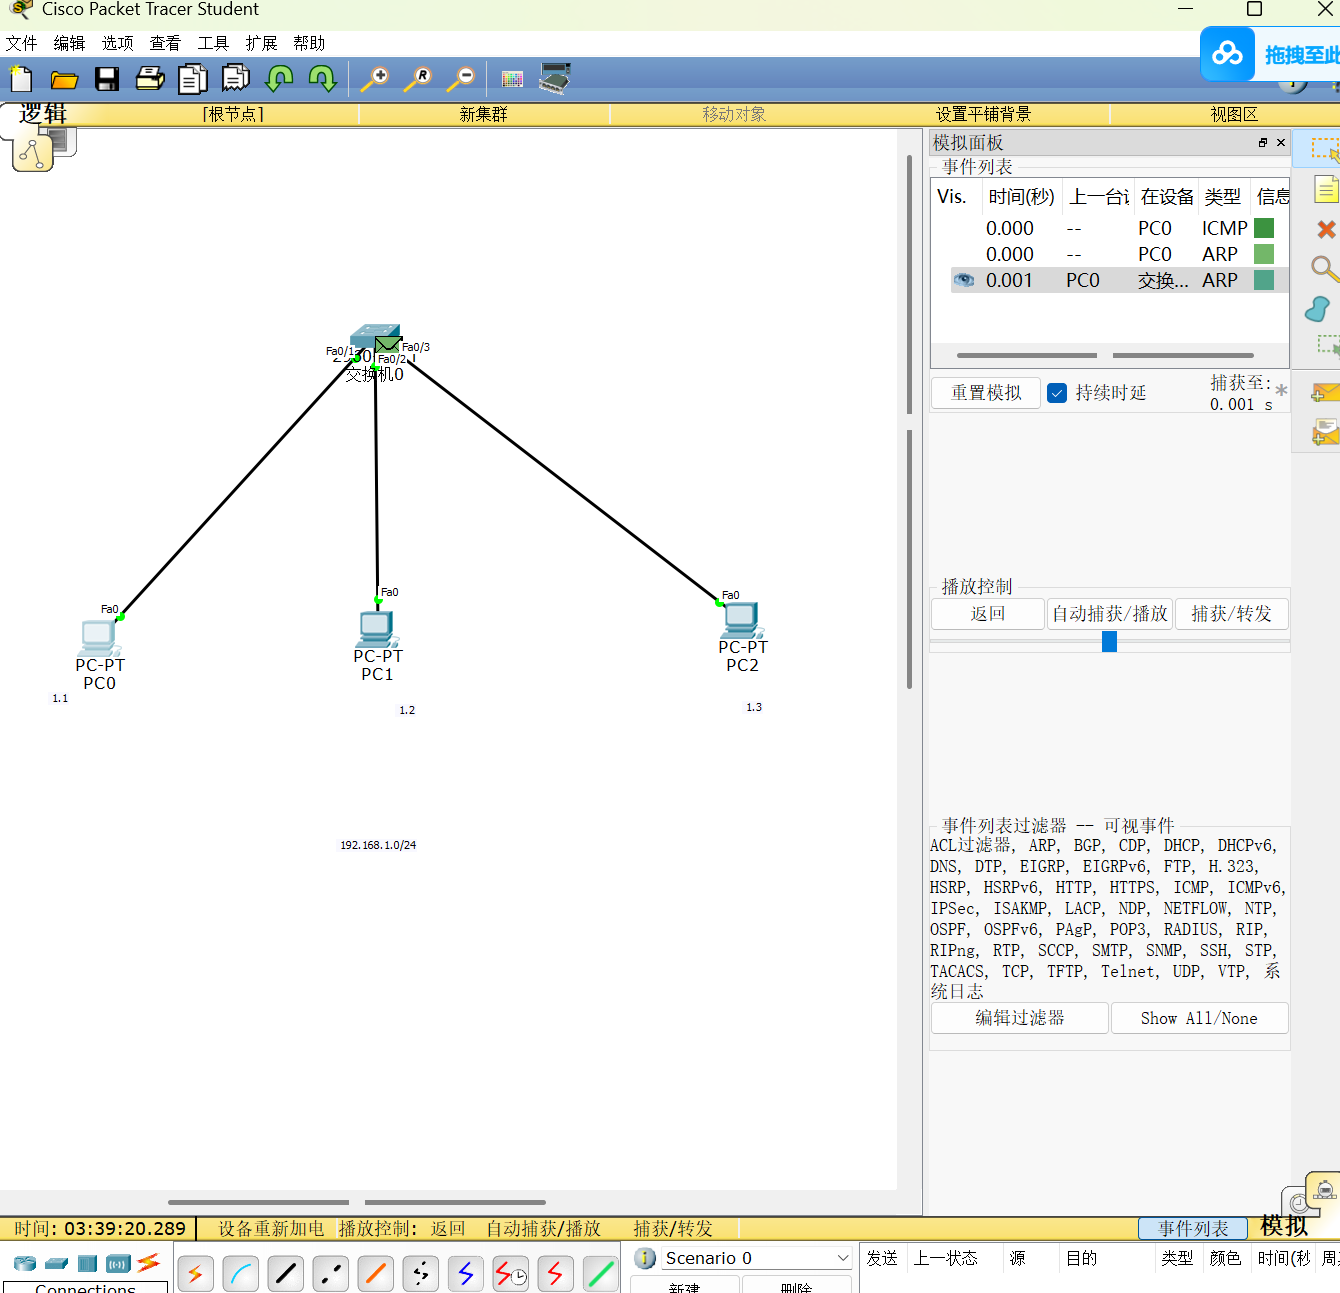Click the ICMP event color swatch

tap(1264, 228)
